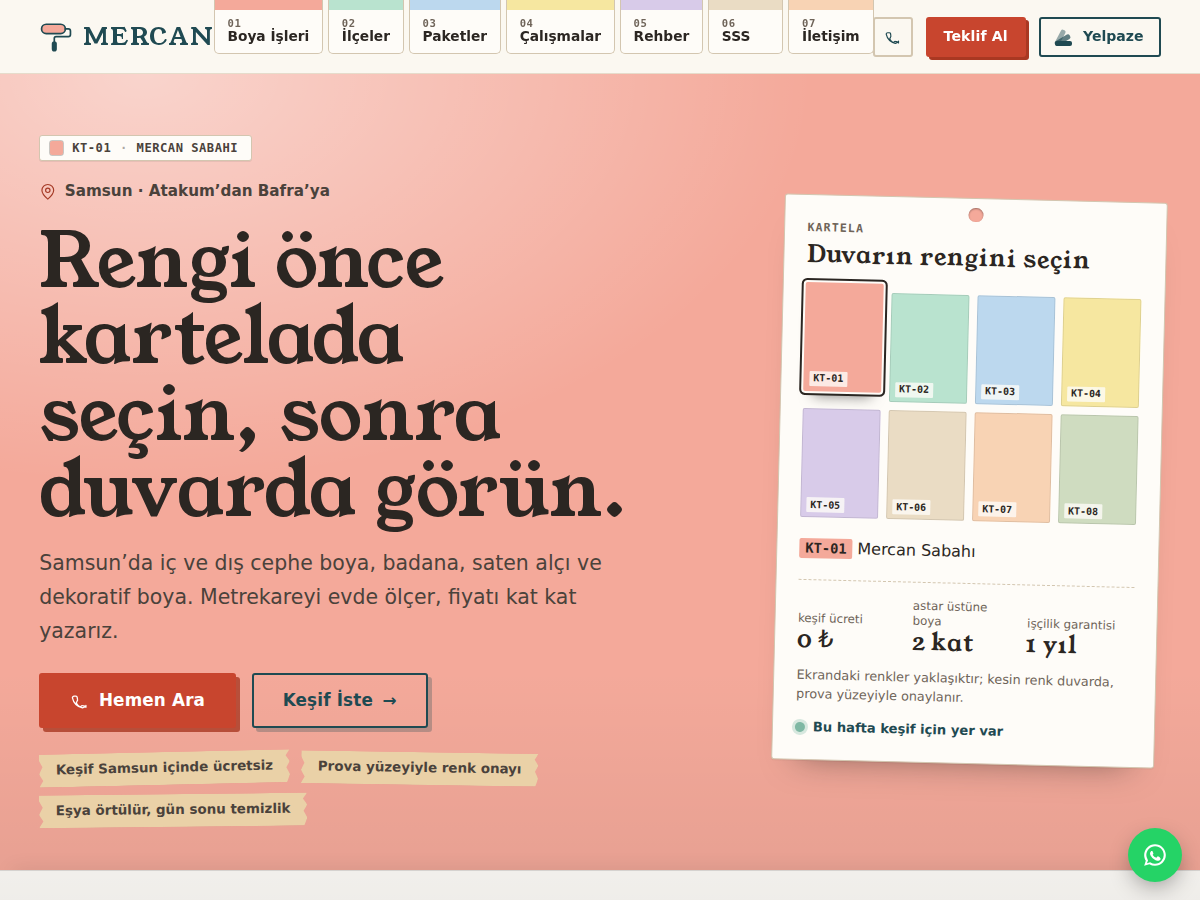
Task: Click the Teklif Al button
Action: tap(976, 37)
